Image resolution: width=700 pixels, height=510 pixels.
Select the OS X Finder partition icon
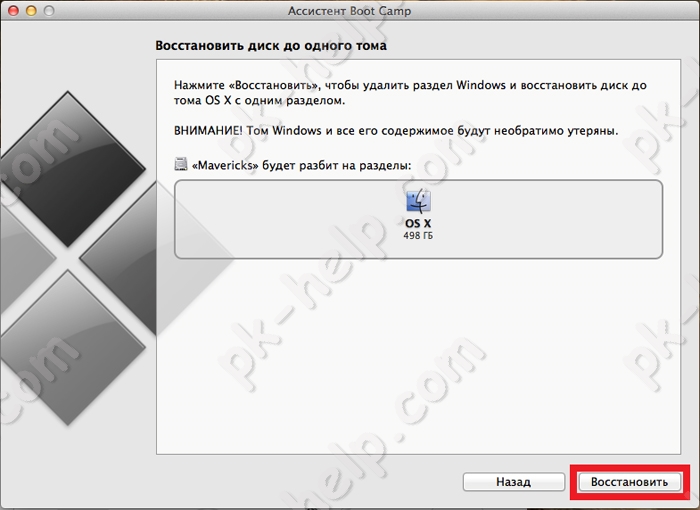[x=418, y=201]
